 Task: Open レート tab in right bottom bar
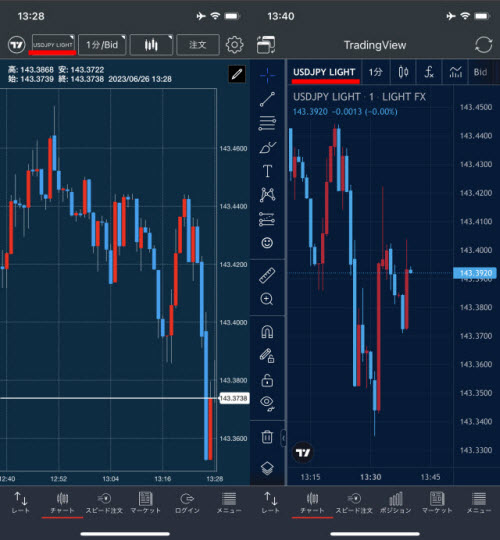click(x=271, y=503)
